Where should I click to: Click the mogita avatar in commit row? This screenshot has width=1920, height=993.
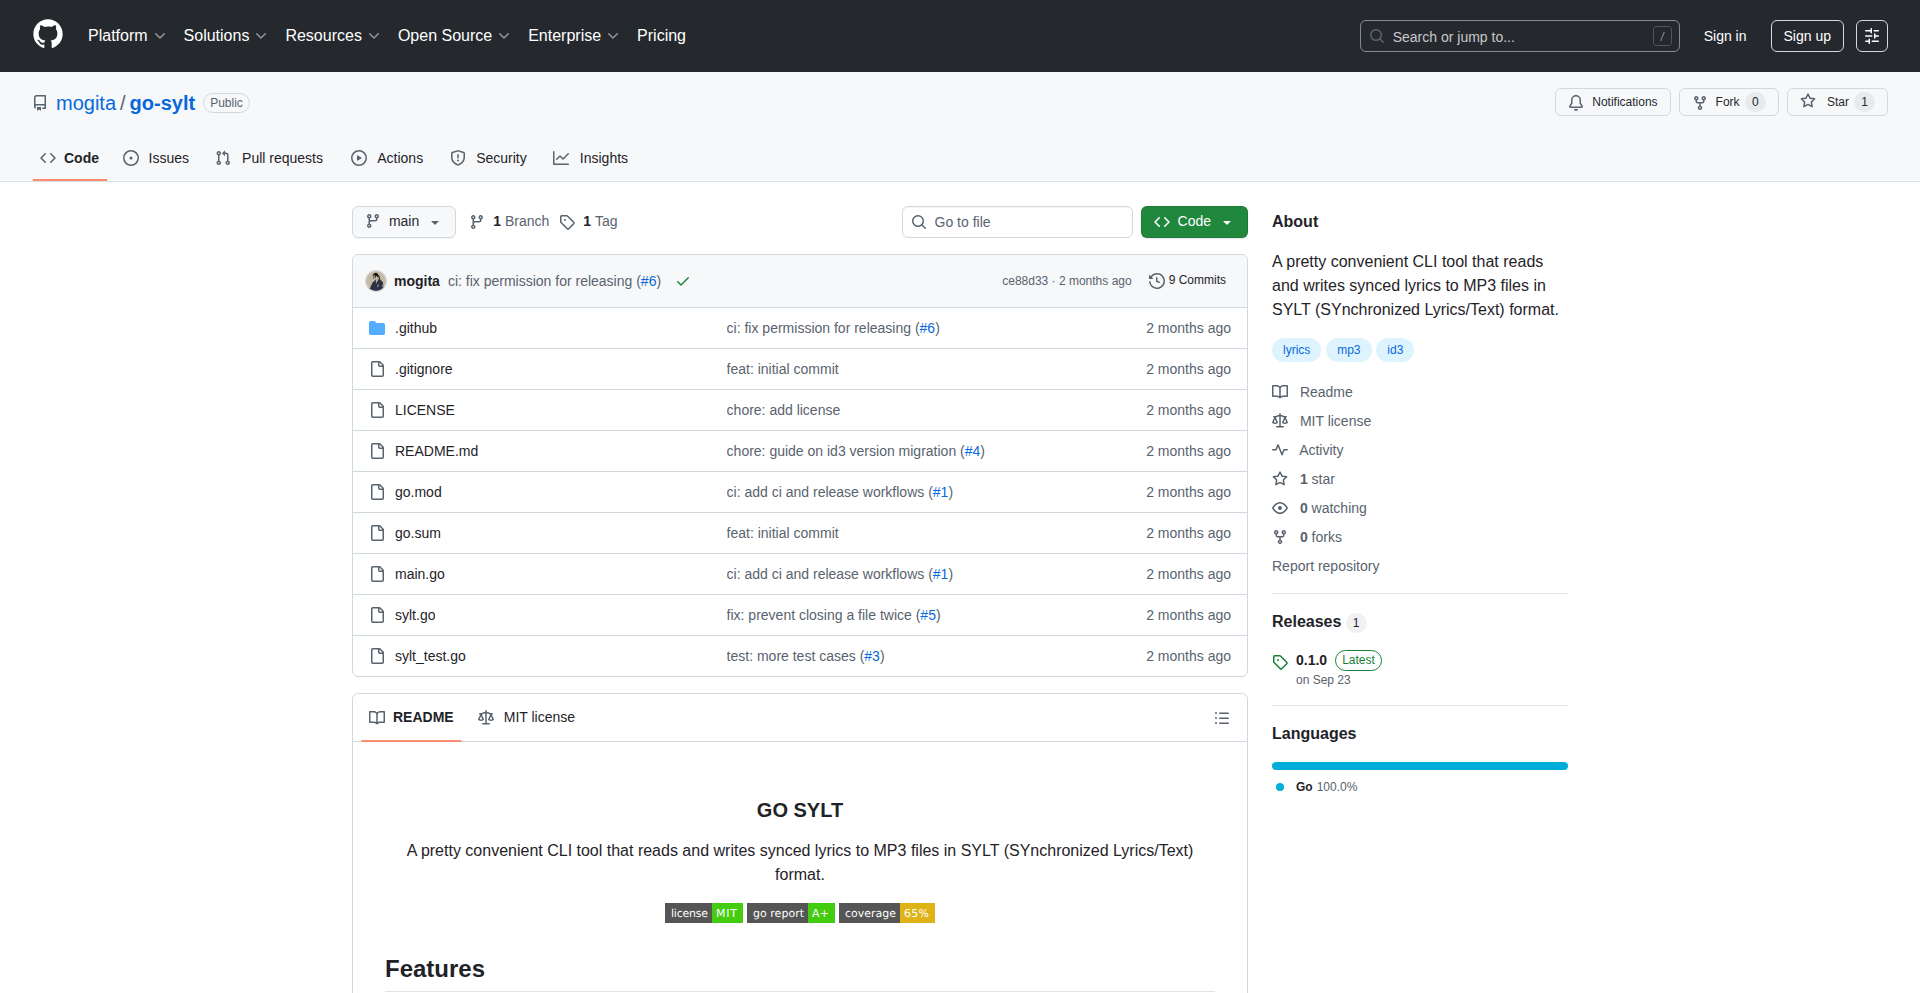[376, 281]
